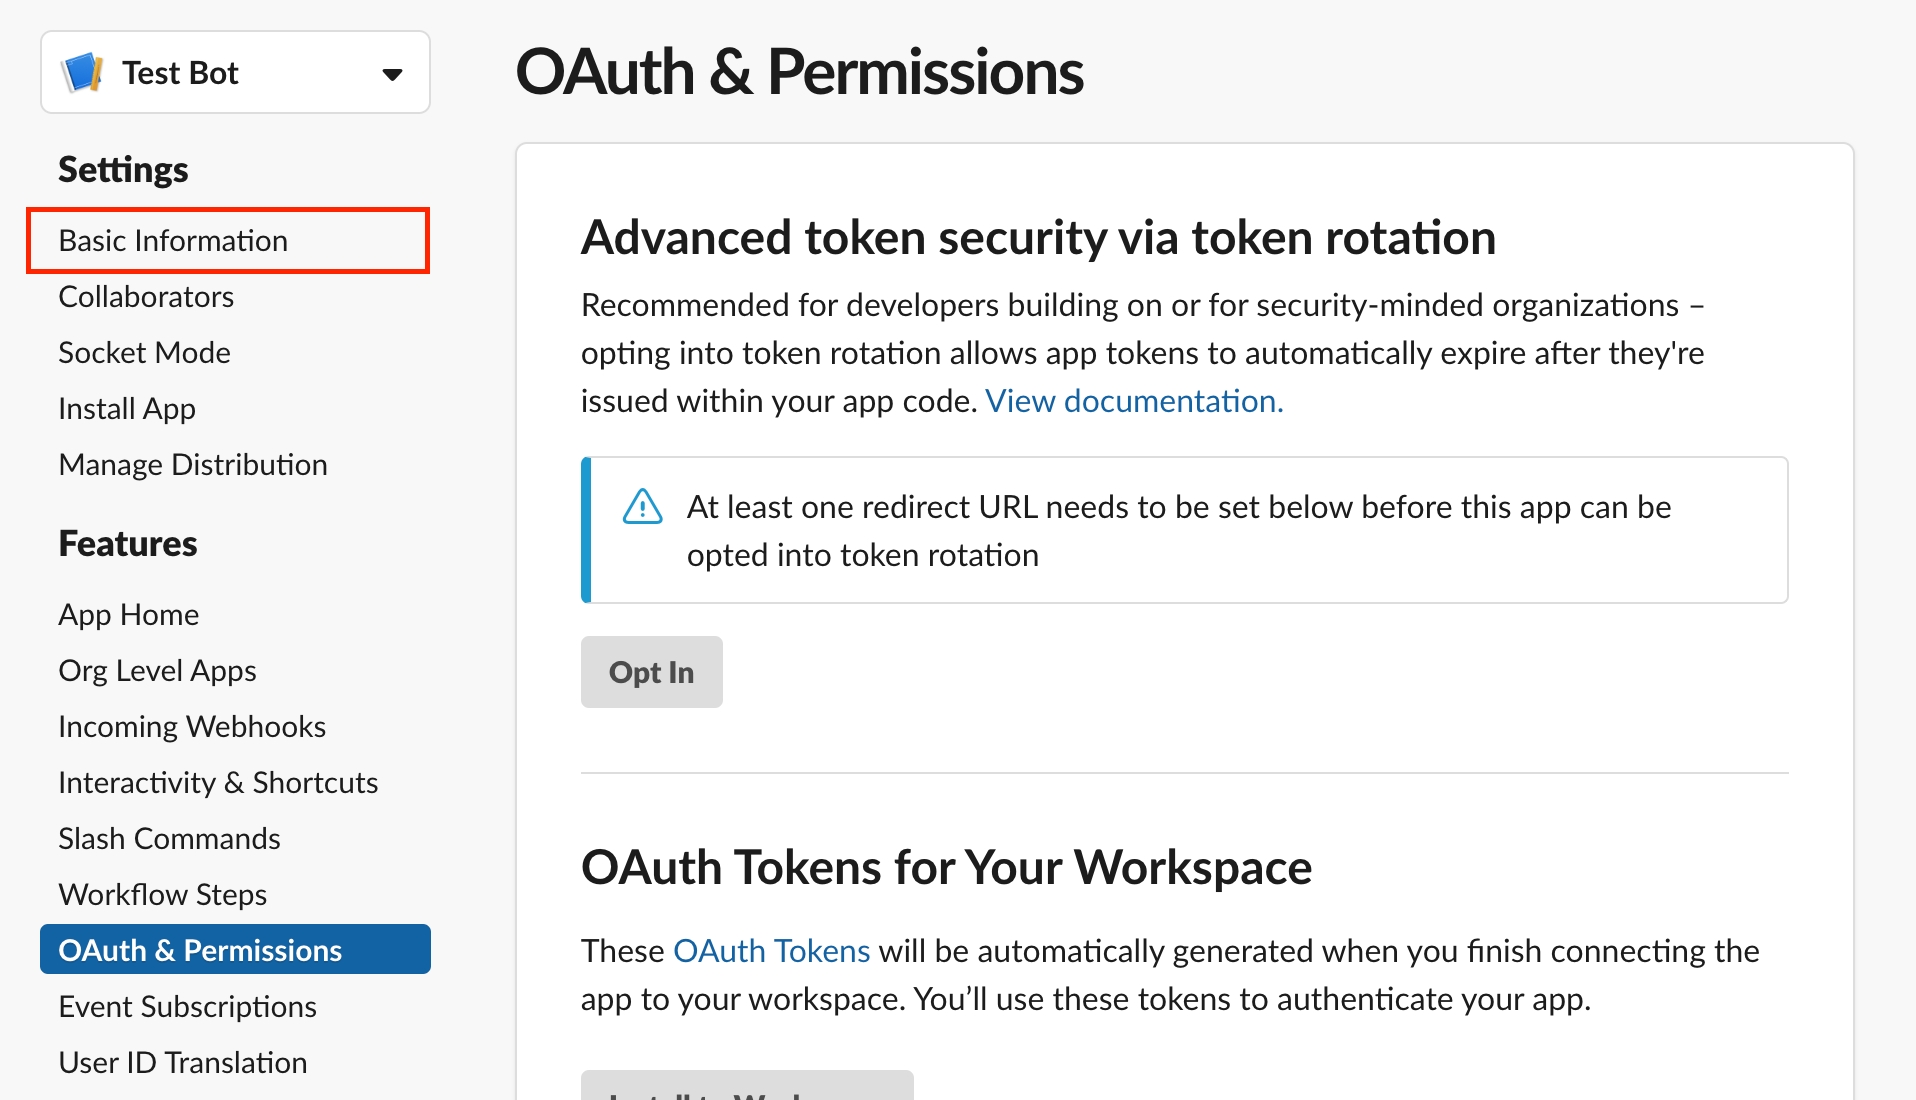
Task: Open Basic Information settings page
Action: pos(173,241)
